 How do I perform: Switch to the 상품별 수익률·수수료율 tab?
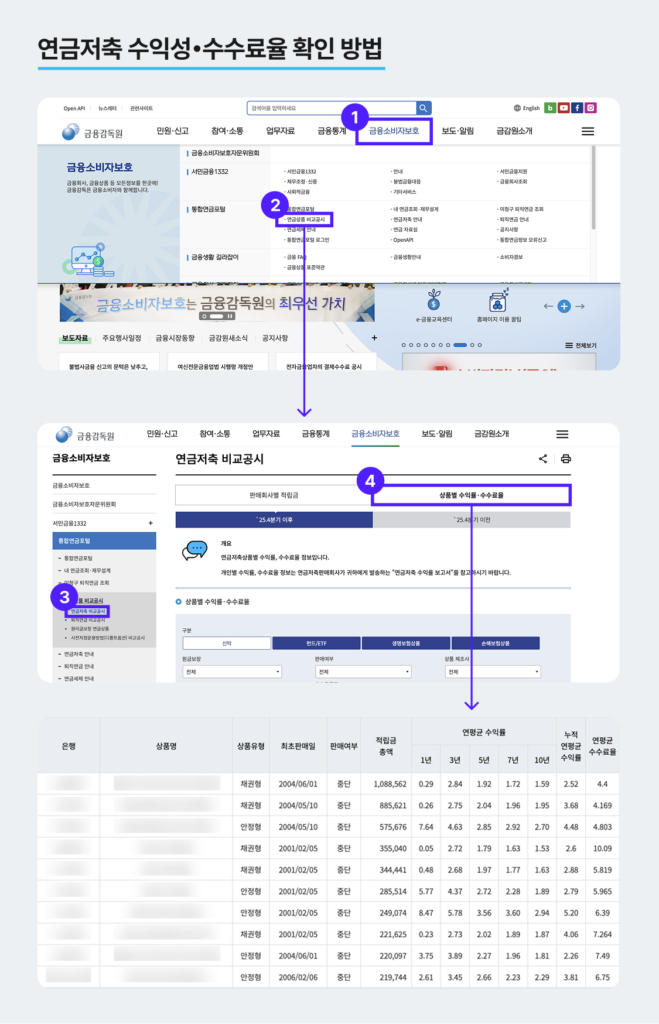[x=472, y=495]
